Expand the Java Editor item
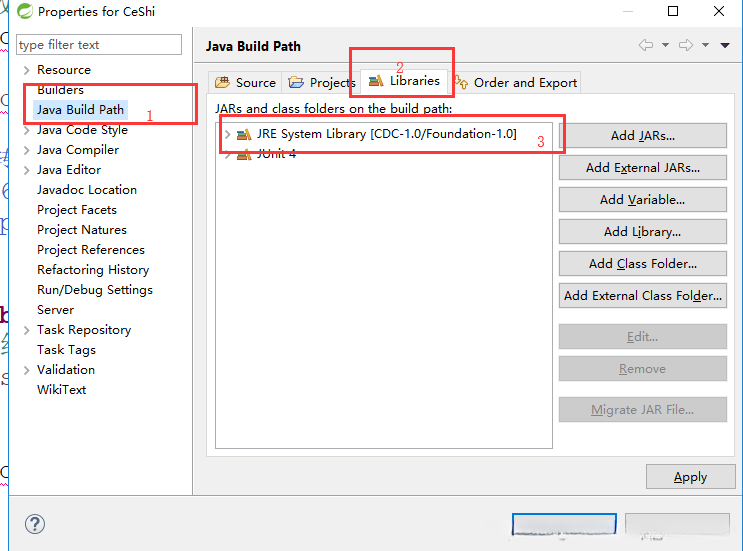 (x=27, y=170)
